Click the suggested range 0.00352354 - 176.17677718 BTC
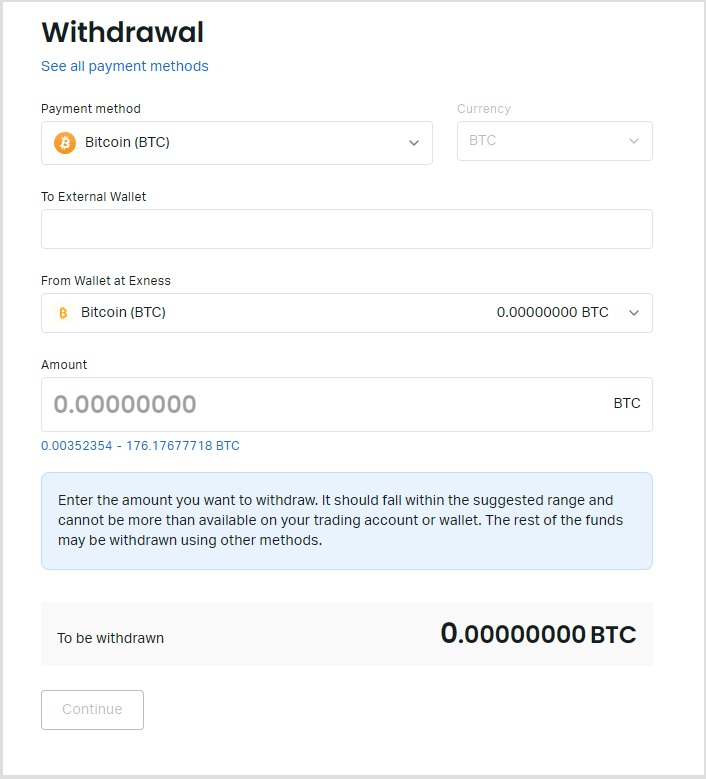706x779 pixels. [140, 446]
